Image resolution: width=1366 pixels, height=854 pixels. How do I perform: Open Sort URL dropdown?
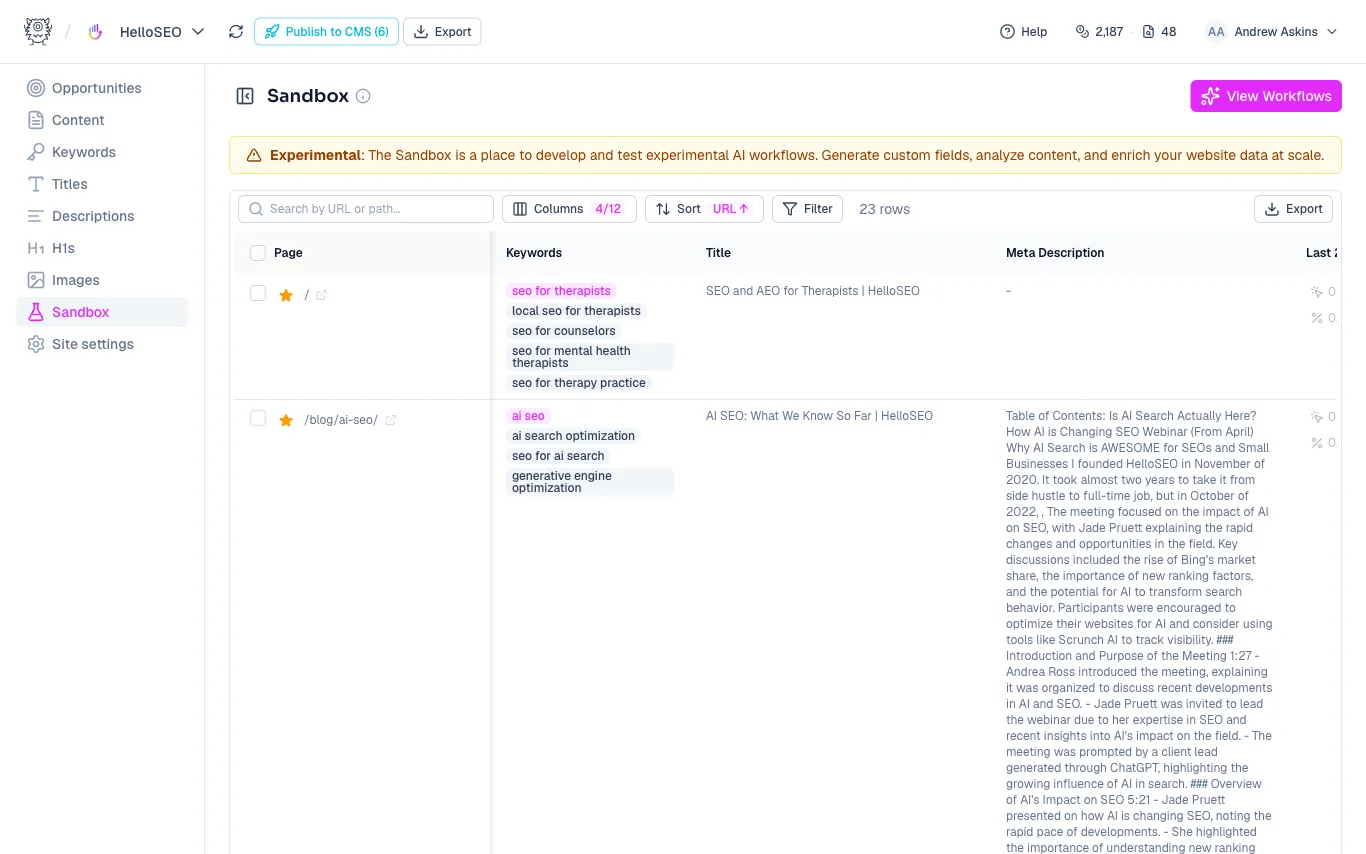[704, 209]
